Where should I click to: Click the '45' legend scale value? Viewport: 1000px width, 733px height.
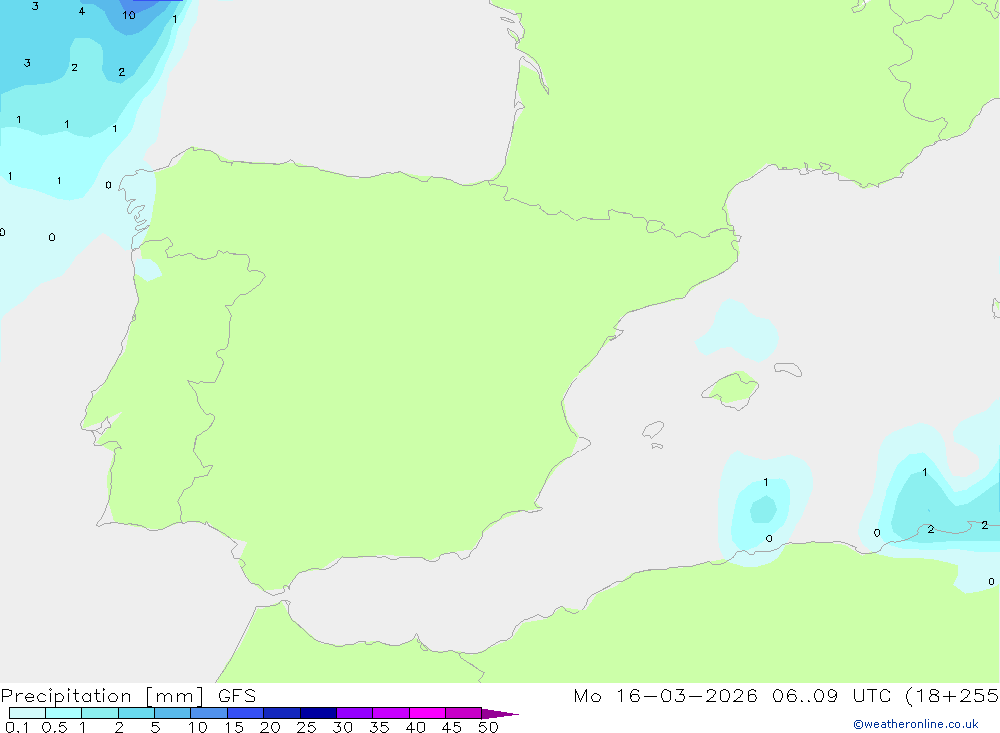coord(452,727)
